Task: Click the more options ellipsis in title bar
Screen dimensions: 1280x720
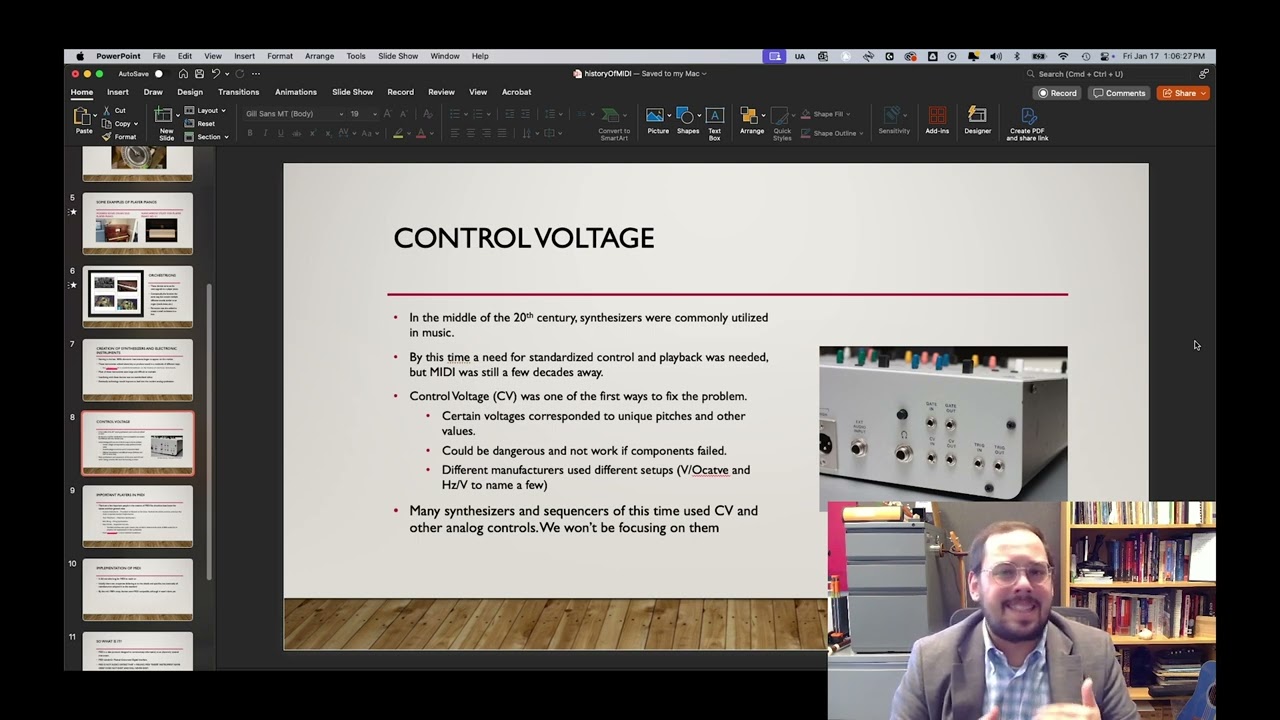Action: coord(256,74)
